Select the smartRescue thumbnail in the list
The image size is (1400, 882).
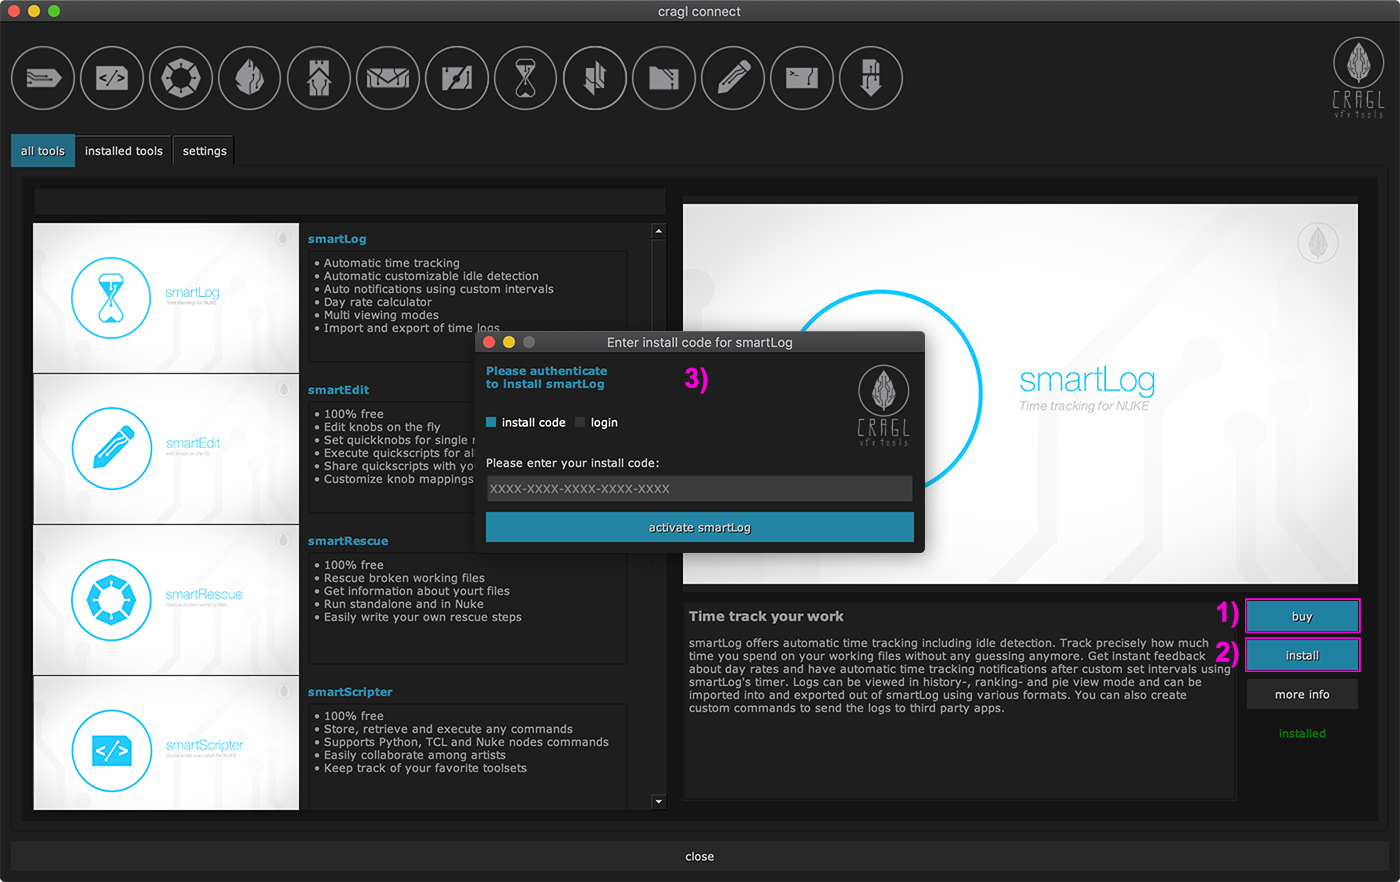166,600
